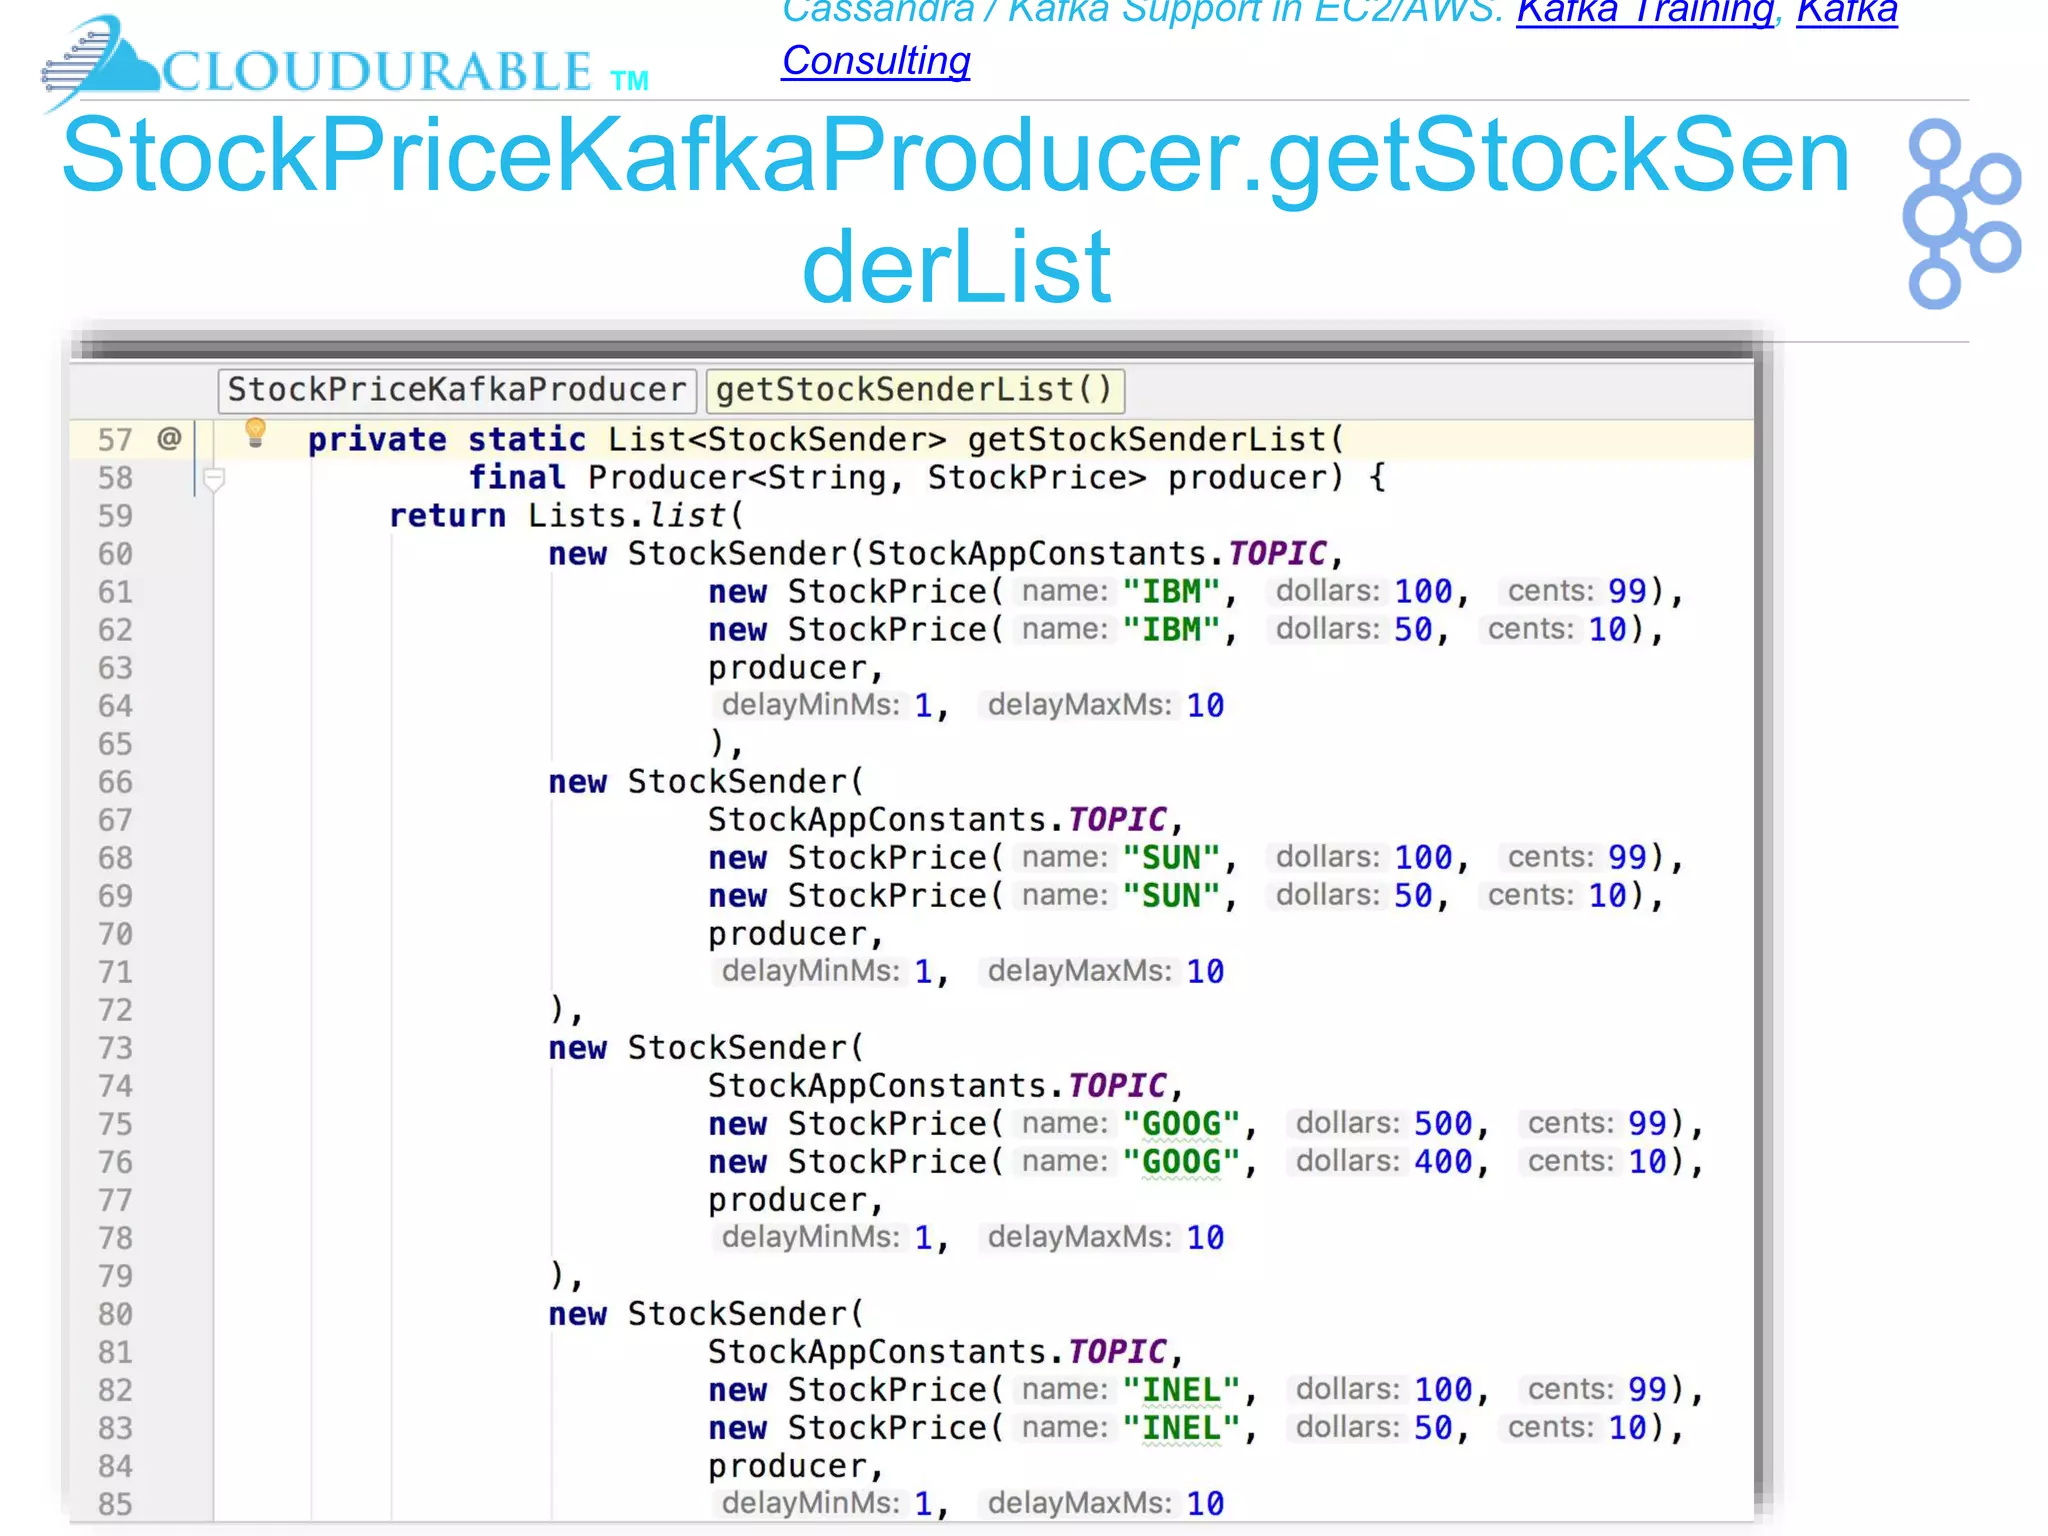Click line number 57 in gutter
The width and height of the screenshot is (2048, 1536).
point(115,440)
